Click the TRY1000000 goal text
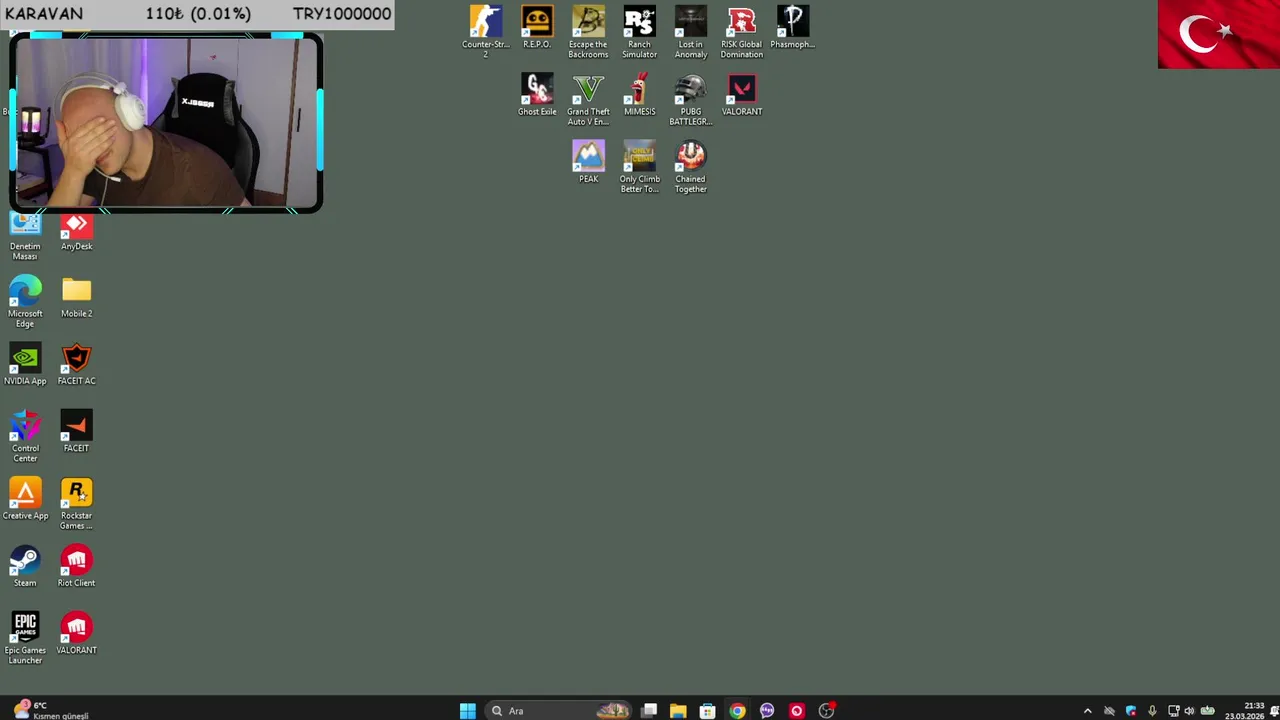Screen dimensions: 1280x720 342,14
